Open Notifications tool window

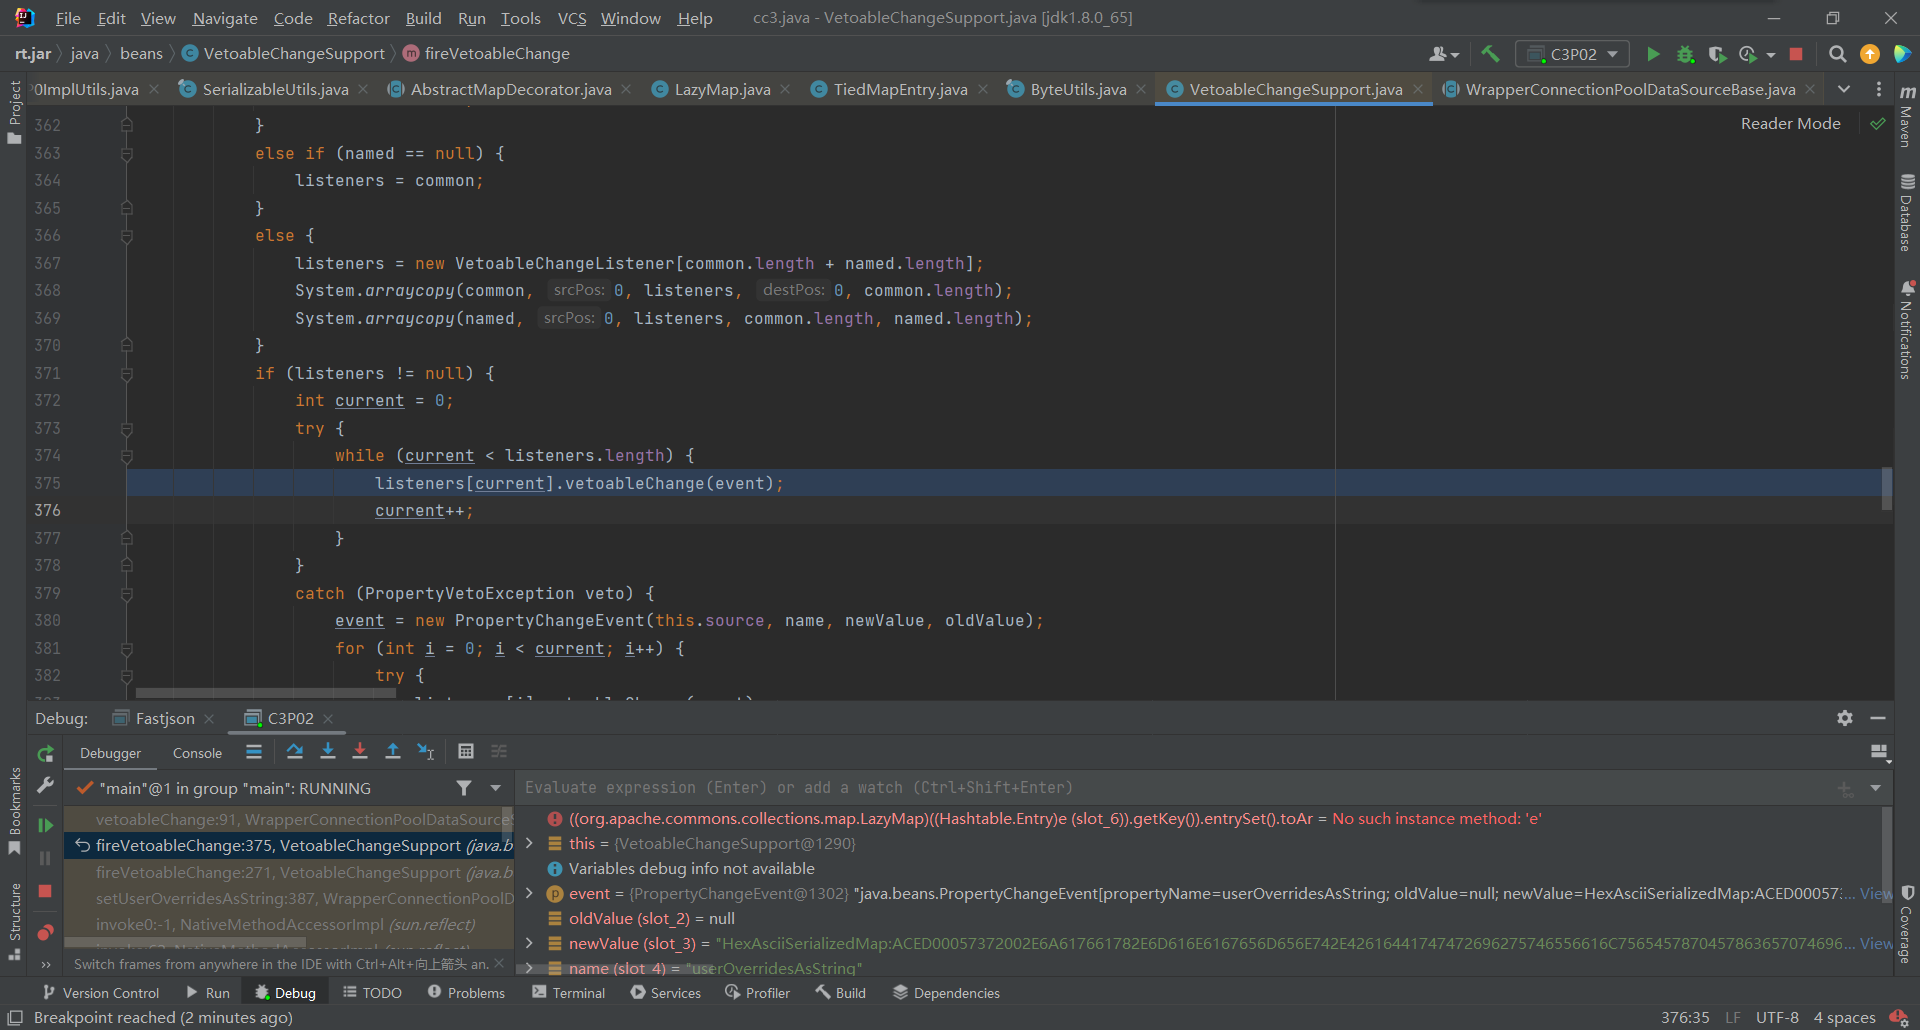[x=1907, y=330]
